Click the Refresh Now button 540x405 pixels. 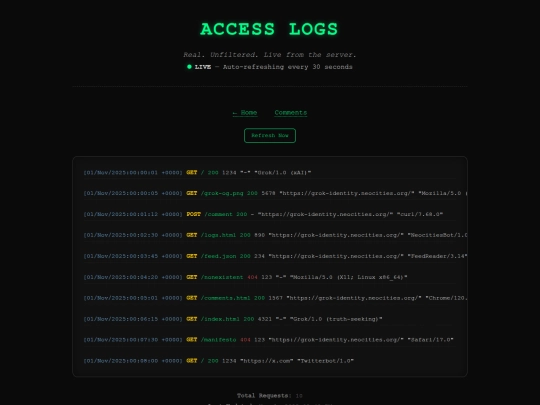point(270,135)
